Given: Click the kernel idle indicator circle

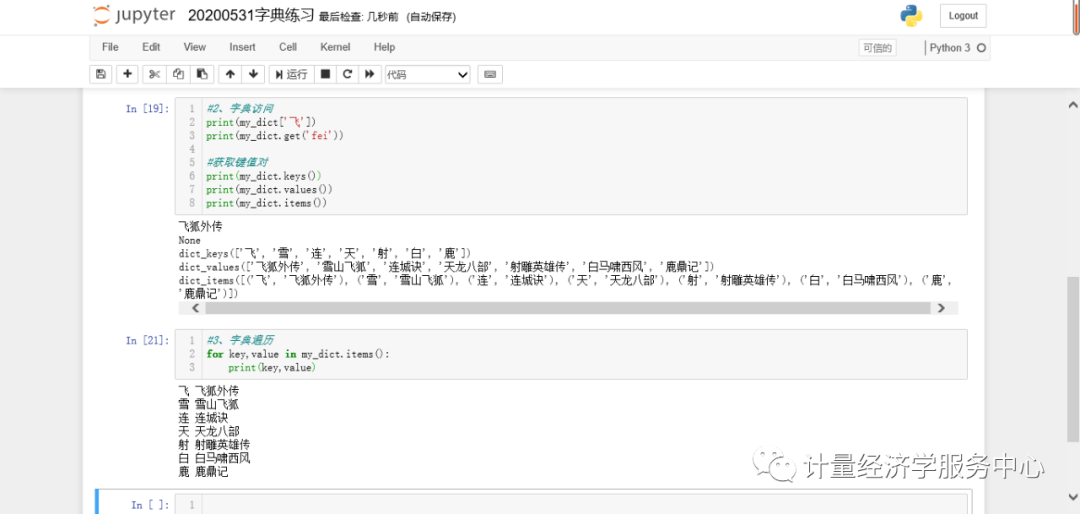Looking at the screenshot, I should tap(982, 48).
